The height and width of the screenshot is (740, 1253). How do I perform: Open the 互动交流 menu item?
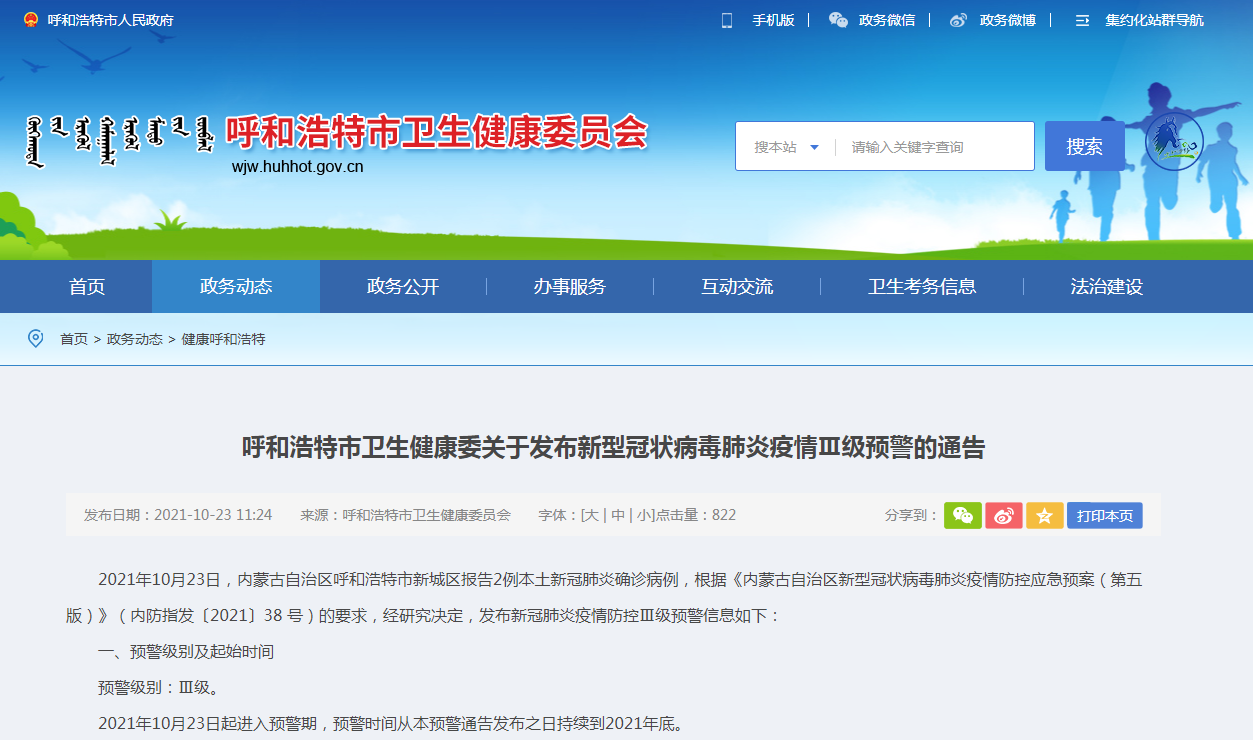(738, 286)
